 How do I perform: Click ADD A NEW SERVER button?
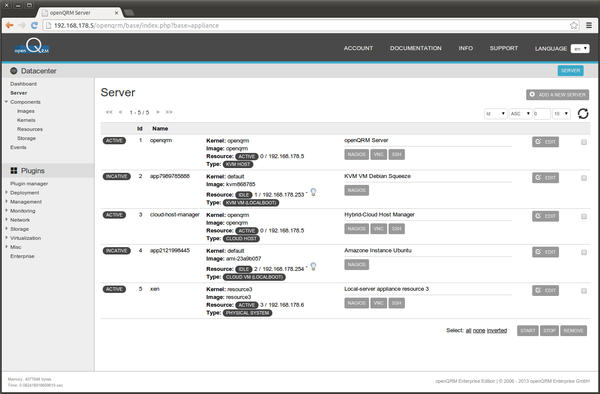(558, 94)
